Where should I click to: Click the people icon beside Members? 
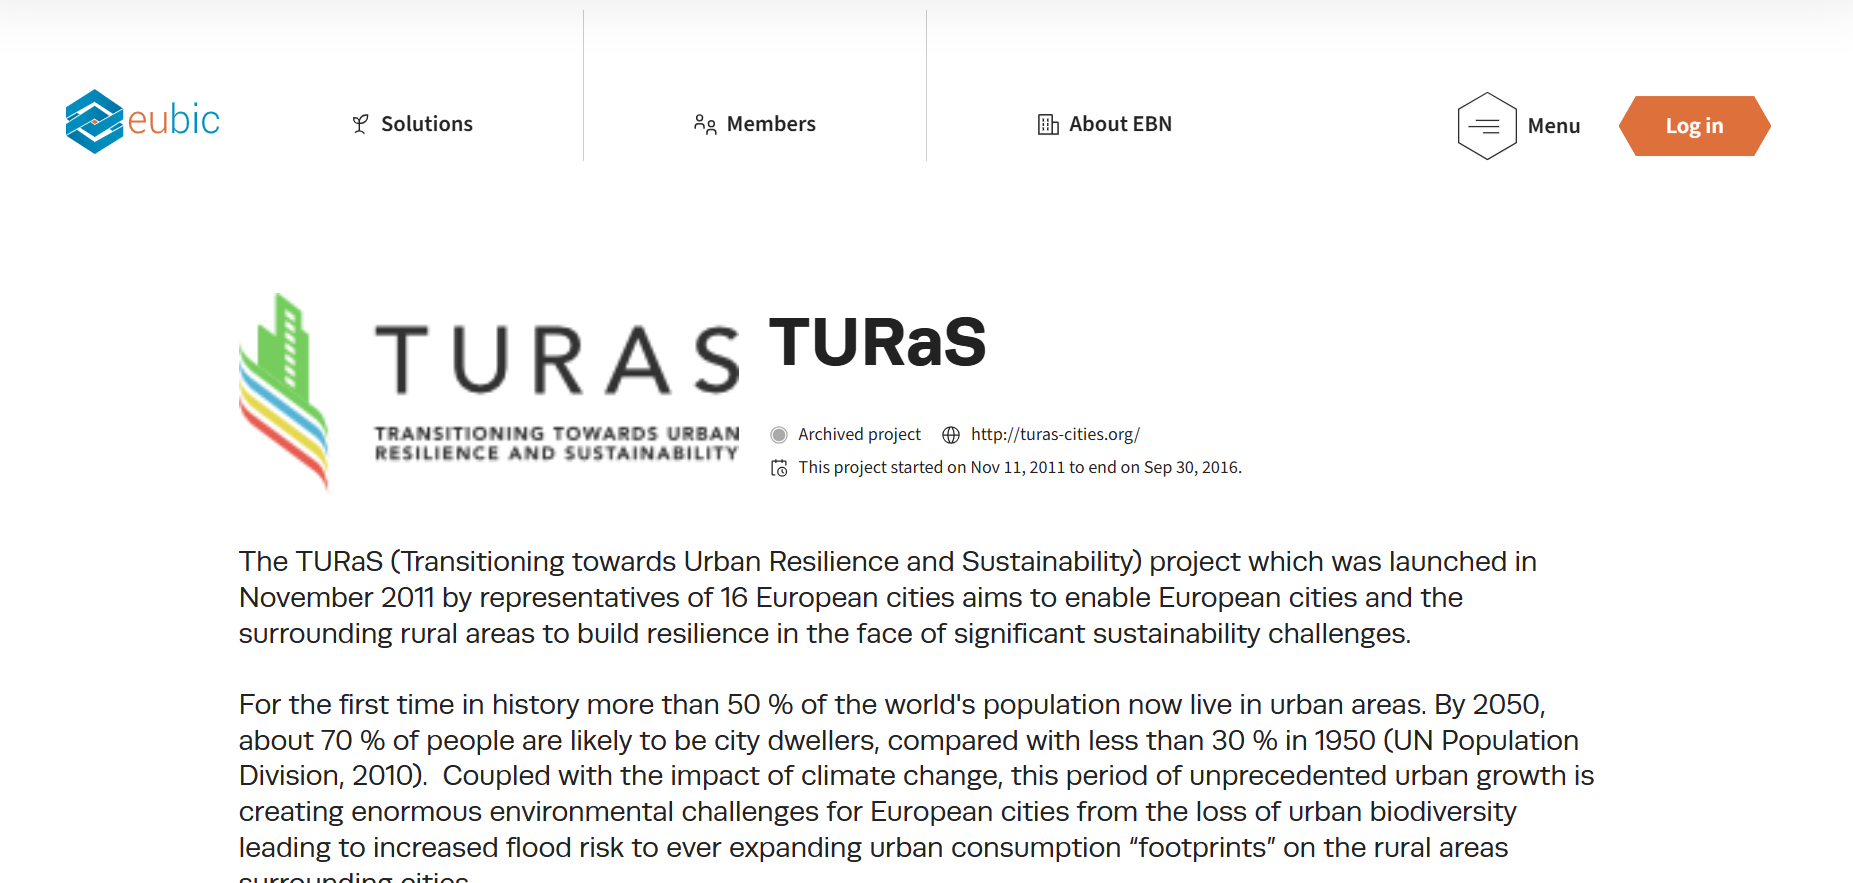coord(705,124)
